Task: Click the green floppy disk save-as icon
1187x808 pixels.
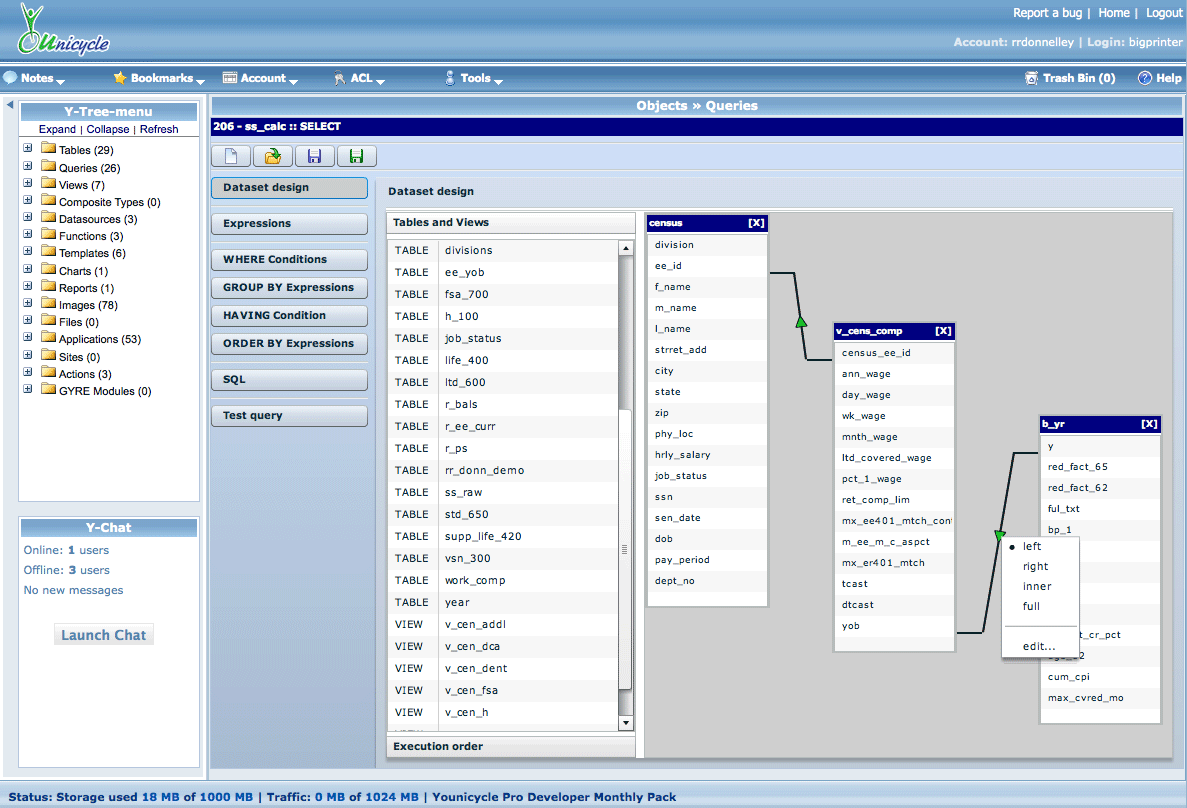Action: point(356,156)
